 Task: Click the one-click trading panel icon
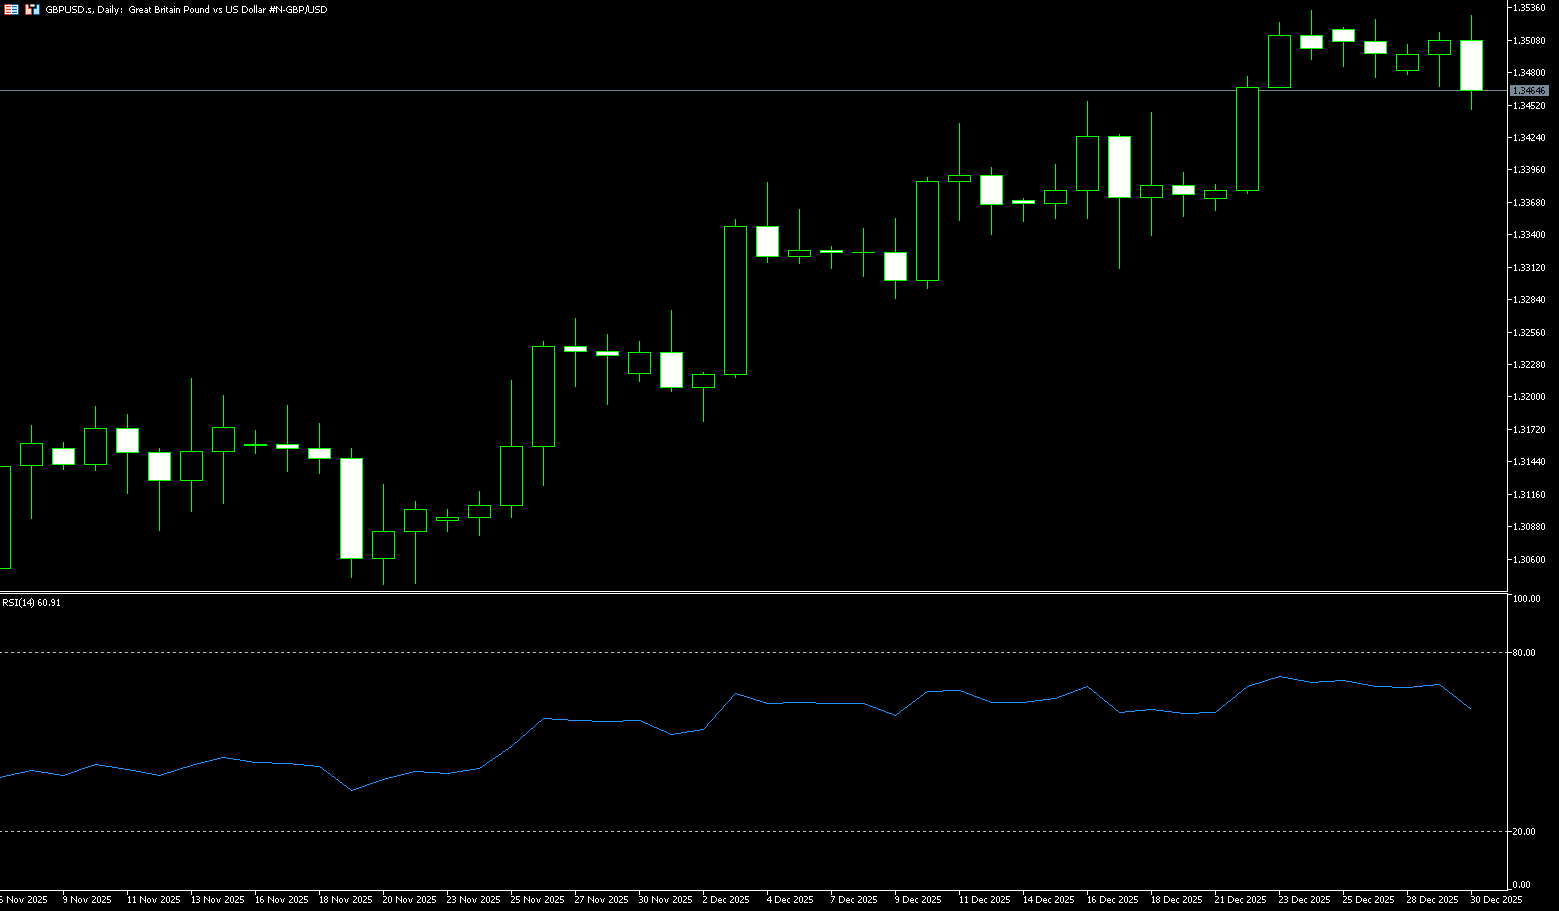click(x=32, y=9)
